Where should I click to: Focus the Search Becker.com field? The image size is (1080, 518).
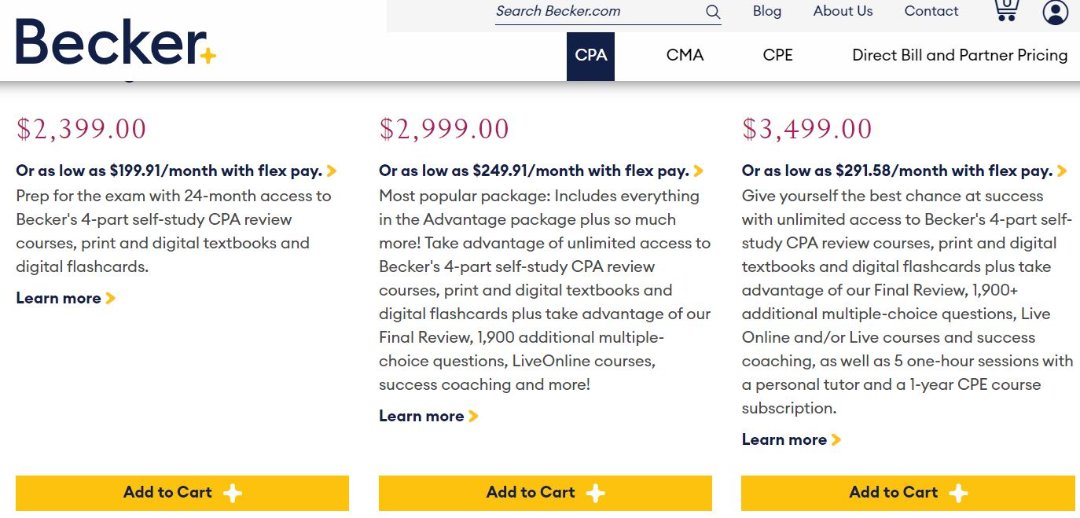tap(595, 12)
